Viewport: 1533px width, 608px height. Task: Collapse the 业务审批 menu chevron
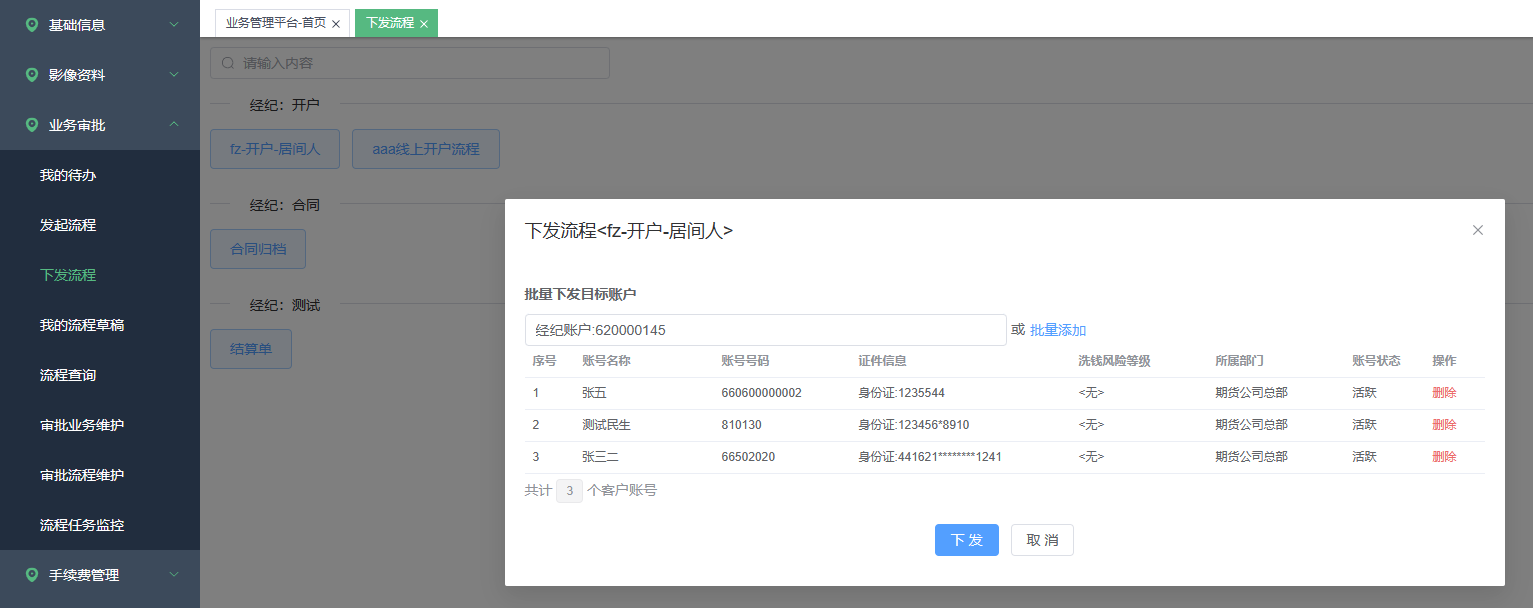click(174, 124)
